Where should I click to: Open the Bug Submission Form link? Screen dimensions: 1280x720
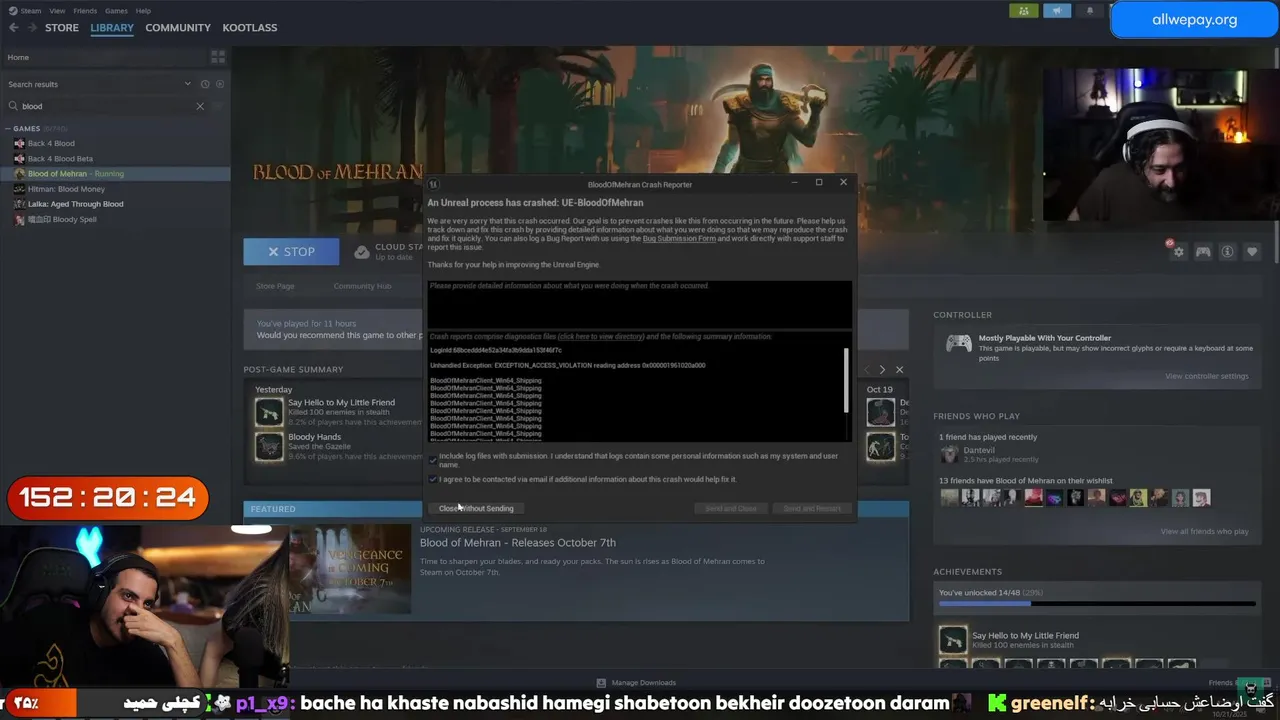[679, 239]
